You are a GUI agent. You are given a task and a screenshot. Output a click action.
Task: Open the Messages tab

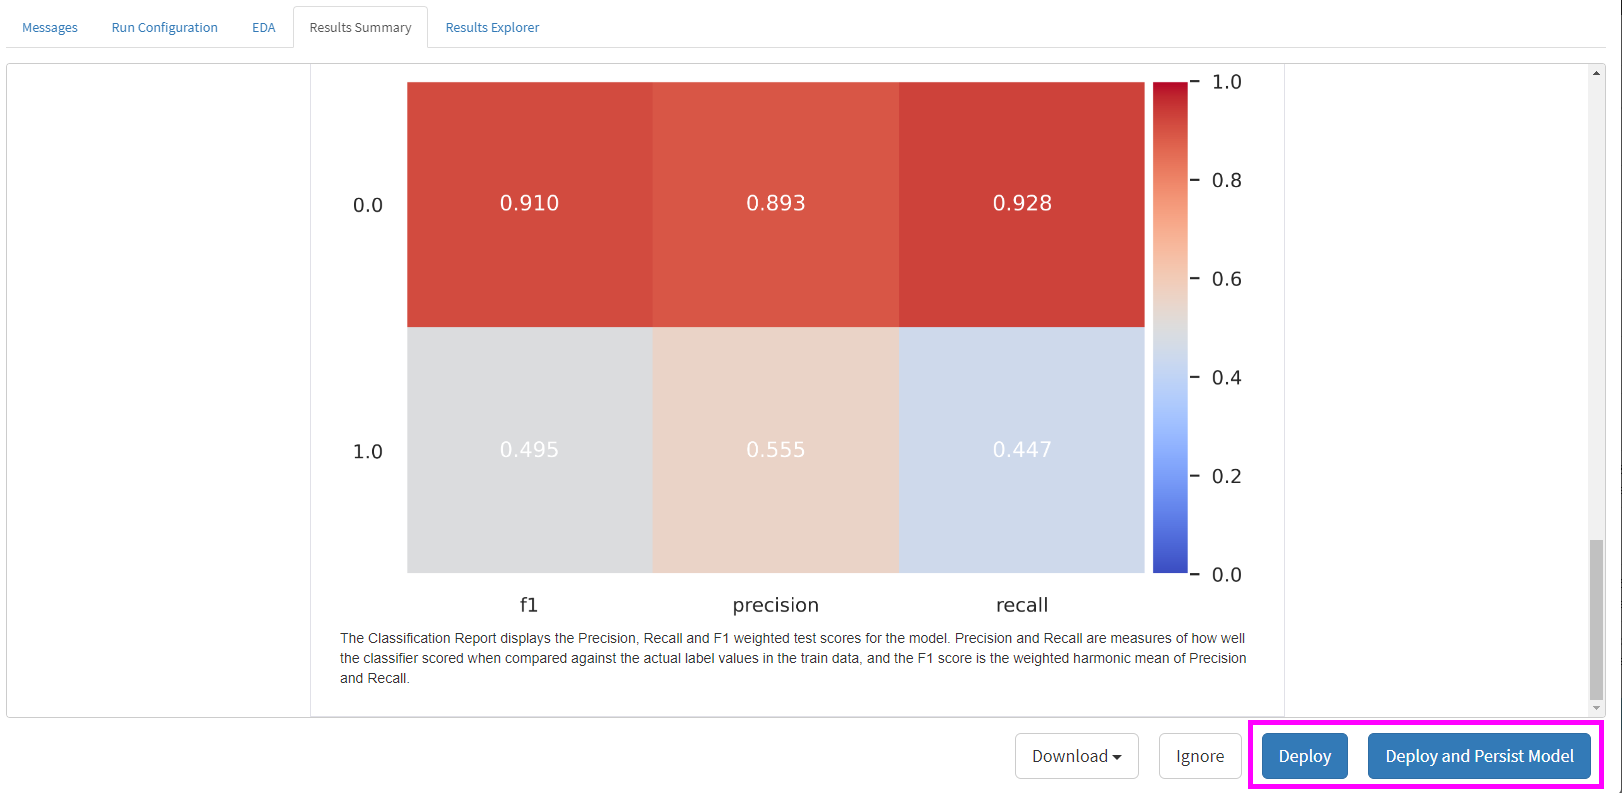tap(50, 28)
